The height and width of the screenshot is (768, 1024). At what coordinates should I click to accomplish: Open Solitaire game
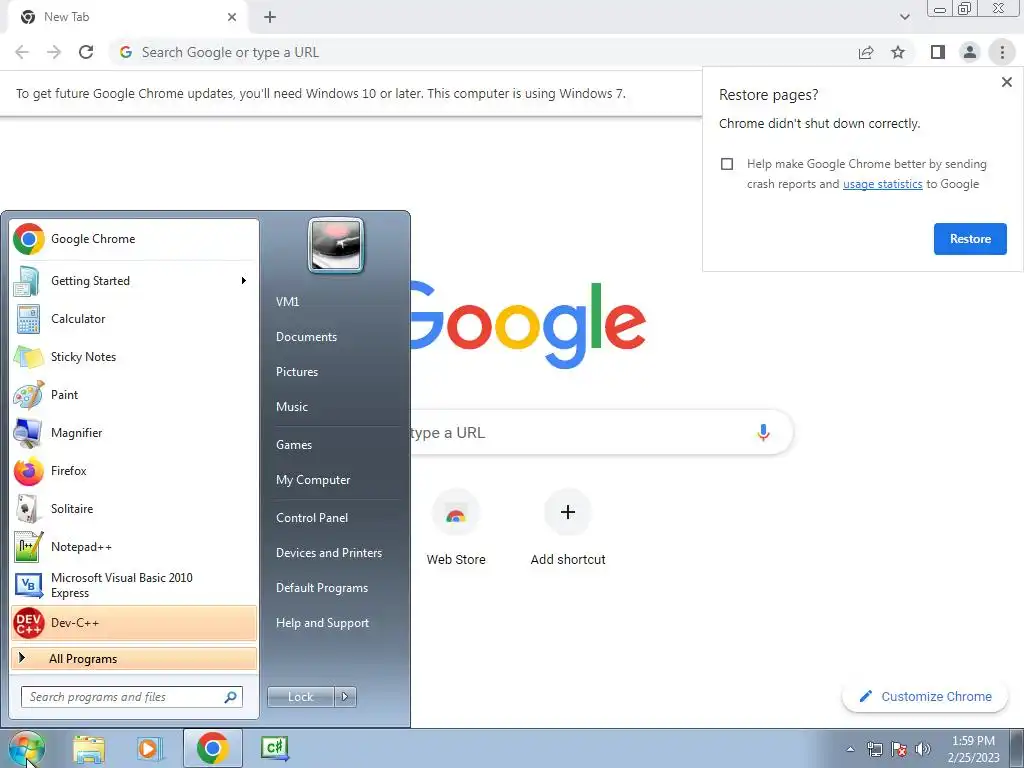point(134,509)
